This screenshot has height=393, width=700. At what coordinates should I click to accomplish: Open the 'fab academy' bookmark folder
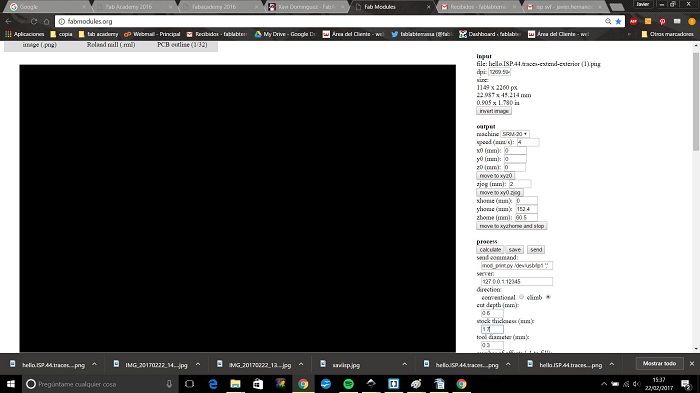point(98,34)
